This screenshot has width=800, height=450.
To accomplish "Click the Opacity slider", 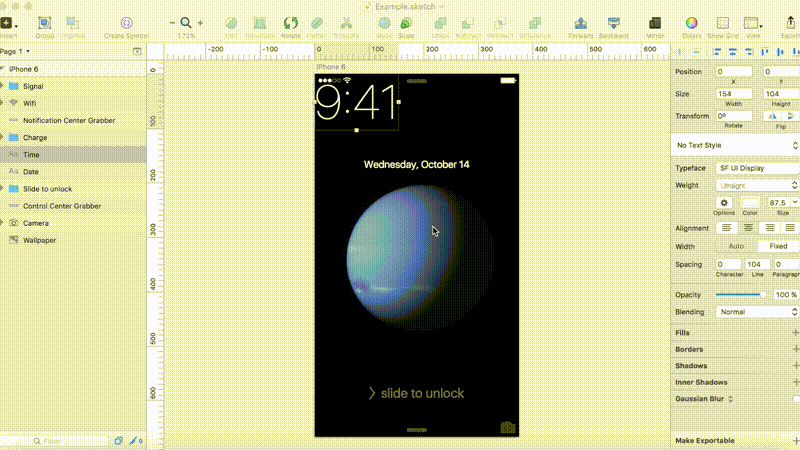I will (x=741, y=295).
